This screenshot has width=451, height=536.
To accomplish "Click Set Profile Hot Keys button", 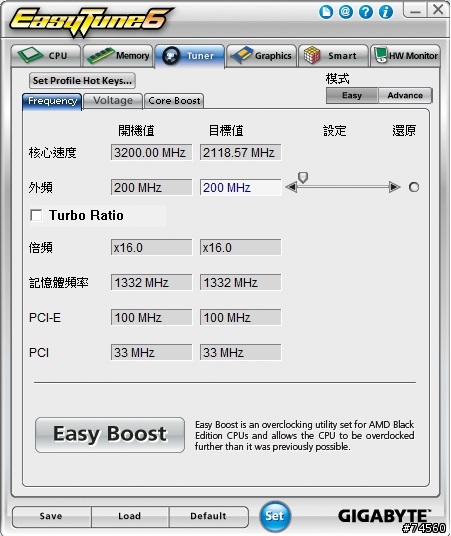I will point(82,81).
